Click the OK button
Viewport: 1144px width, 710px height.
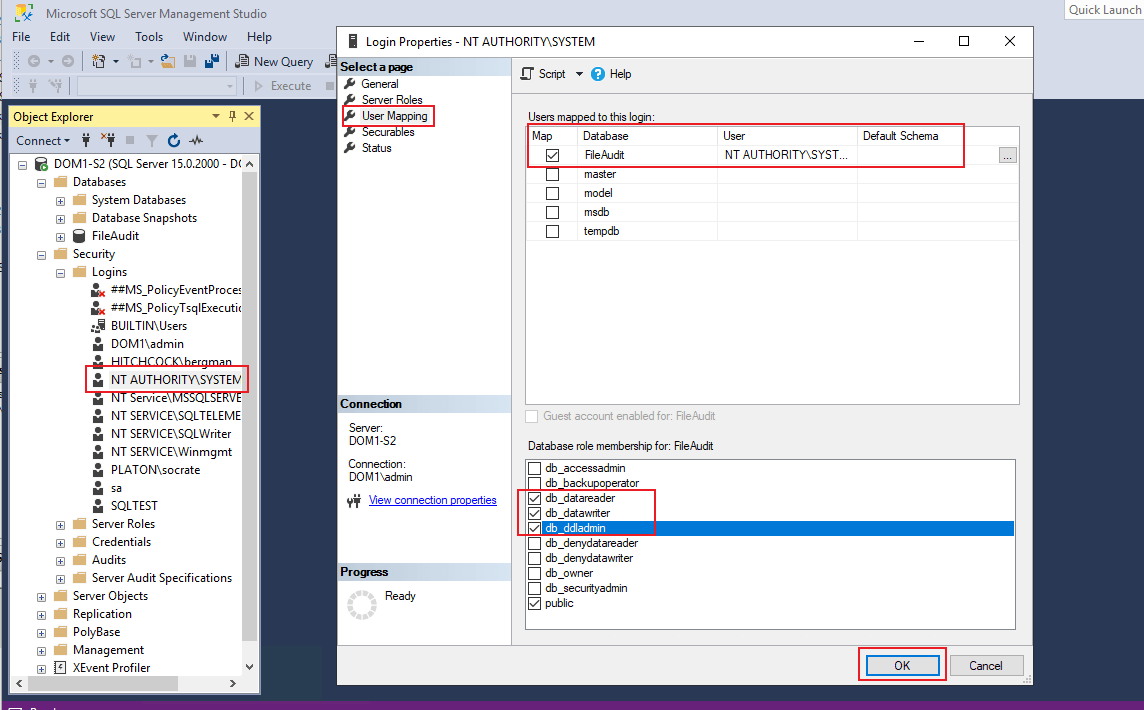[902, 665]
